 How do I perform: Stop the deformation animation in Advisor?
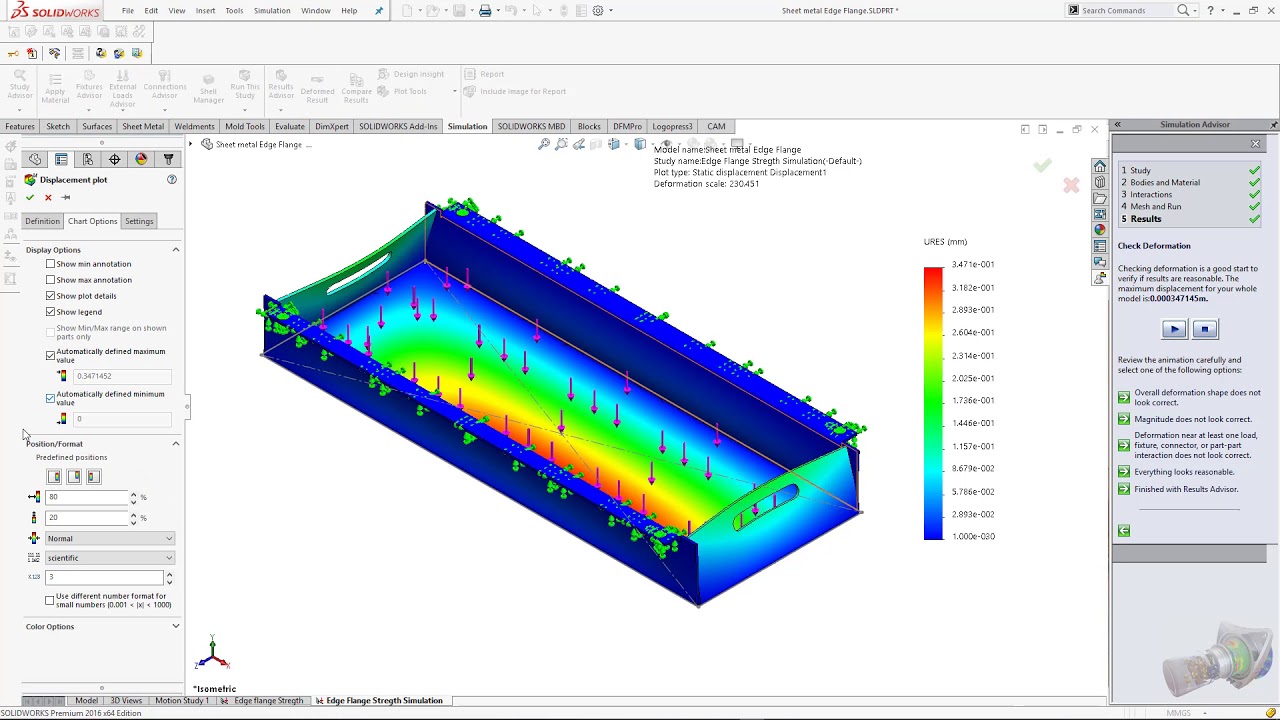coord(1204,329)
